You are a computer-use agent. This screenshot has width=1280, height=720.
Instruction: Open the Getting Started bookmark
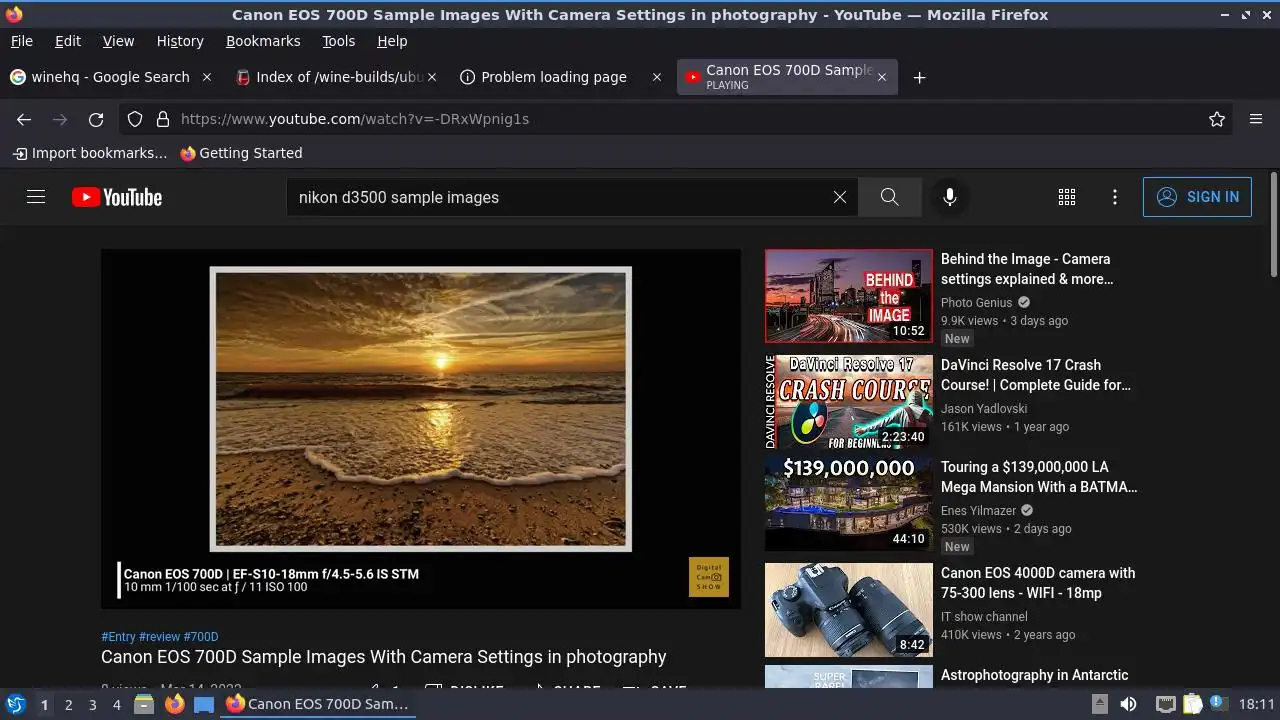click(241, 153)
